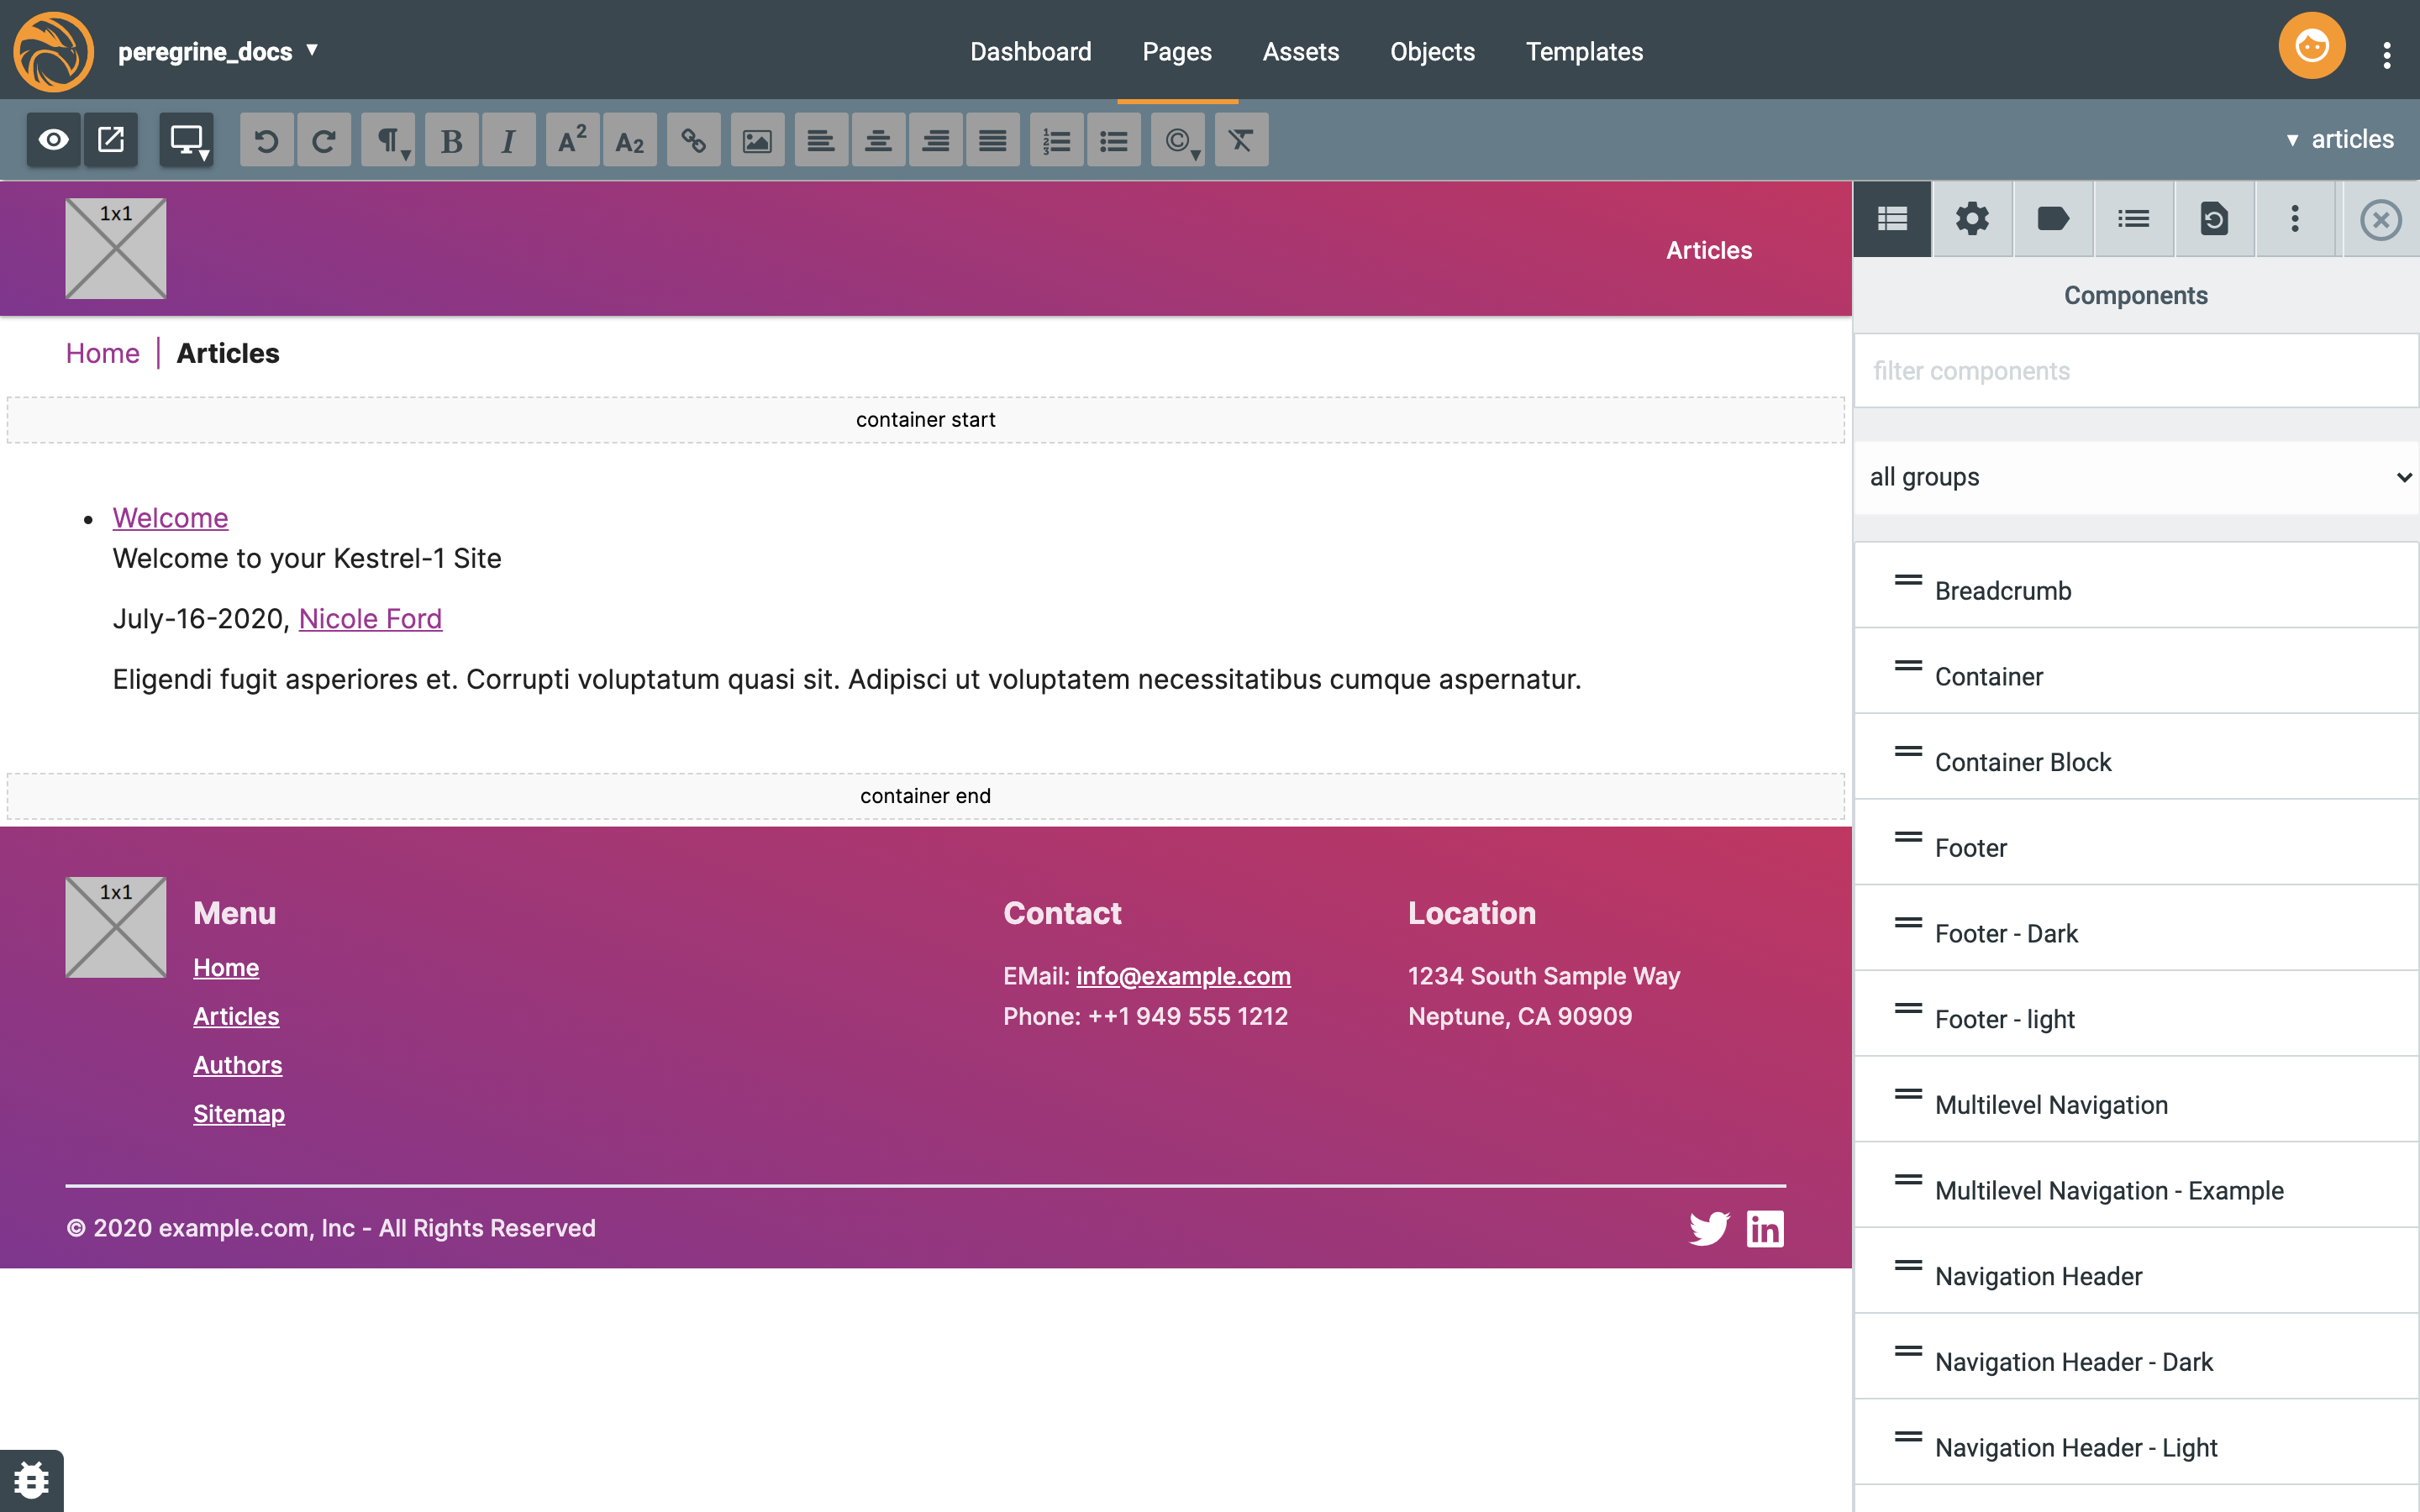Click the numbered list icon
The height and width of the screenshot is (1512, 2420).
[x=1056, y=140]
